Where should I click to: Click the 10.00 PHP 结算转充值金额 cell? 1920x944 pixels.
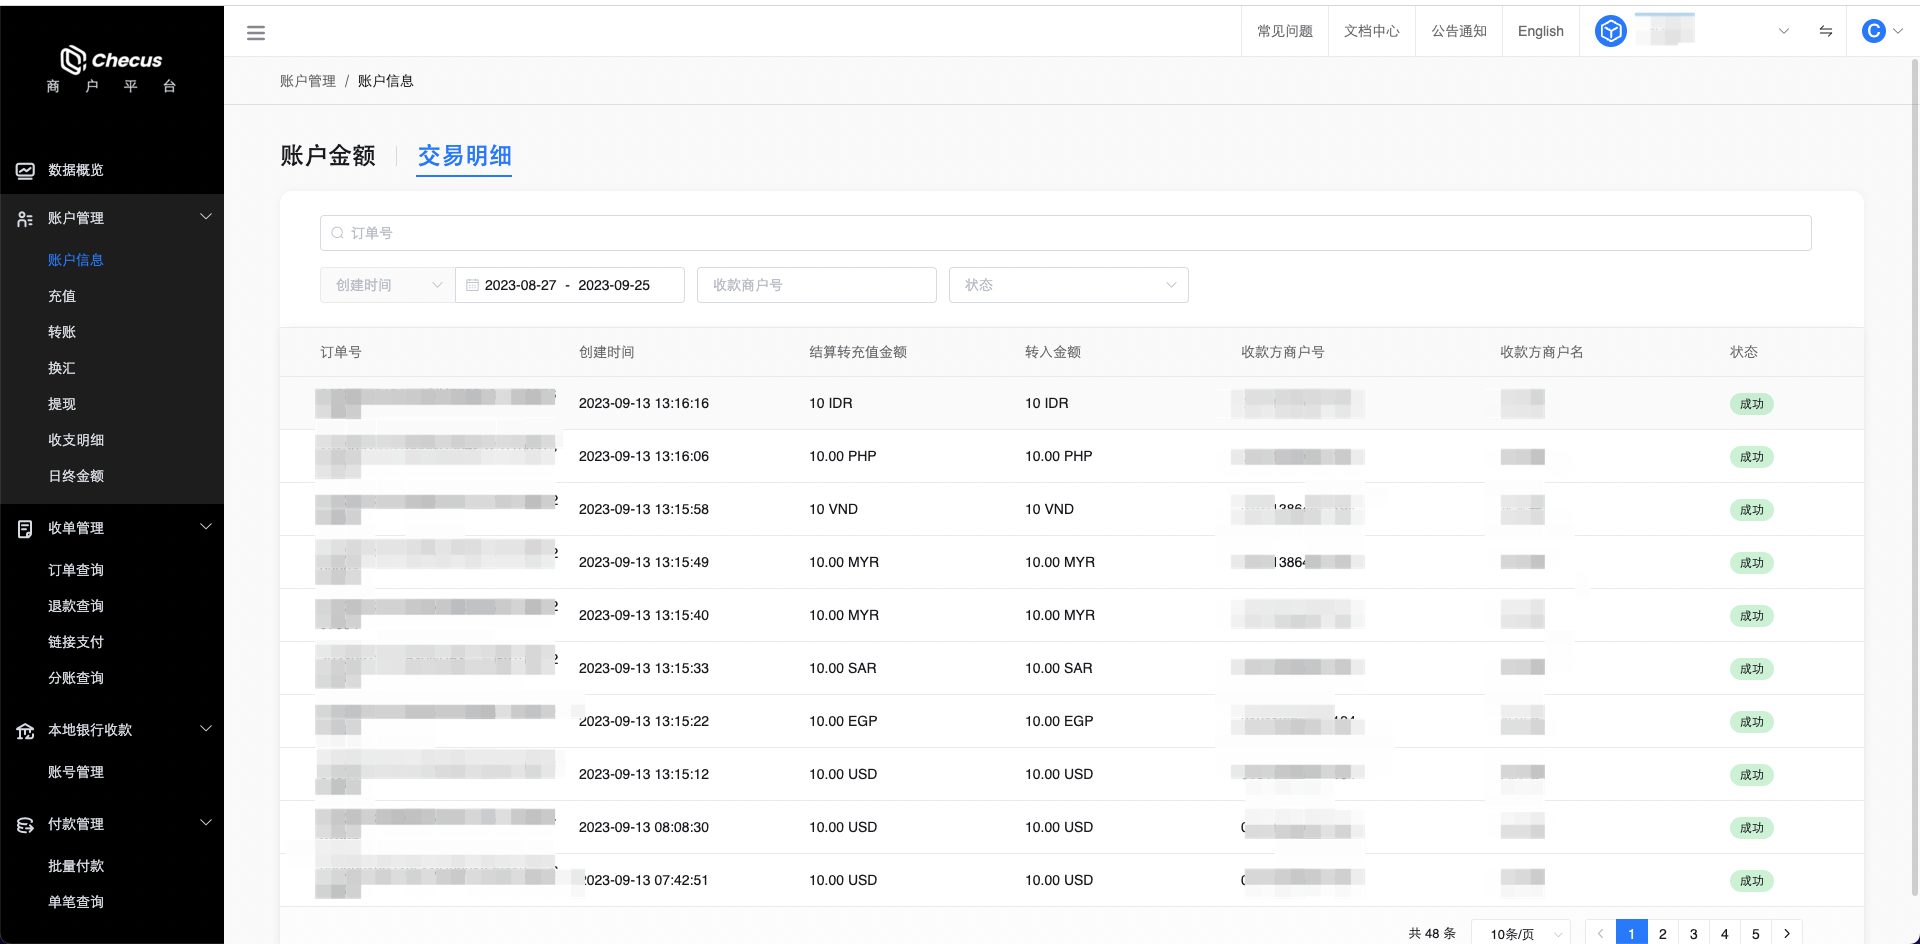tap(842, 456)
